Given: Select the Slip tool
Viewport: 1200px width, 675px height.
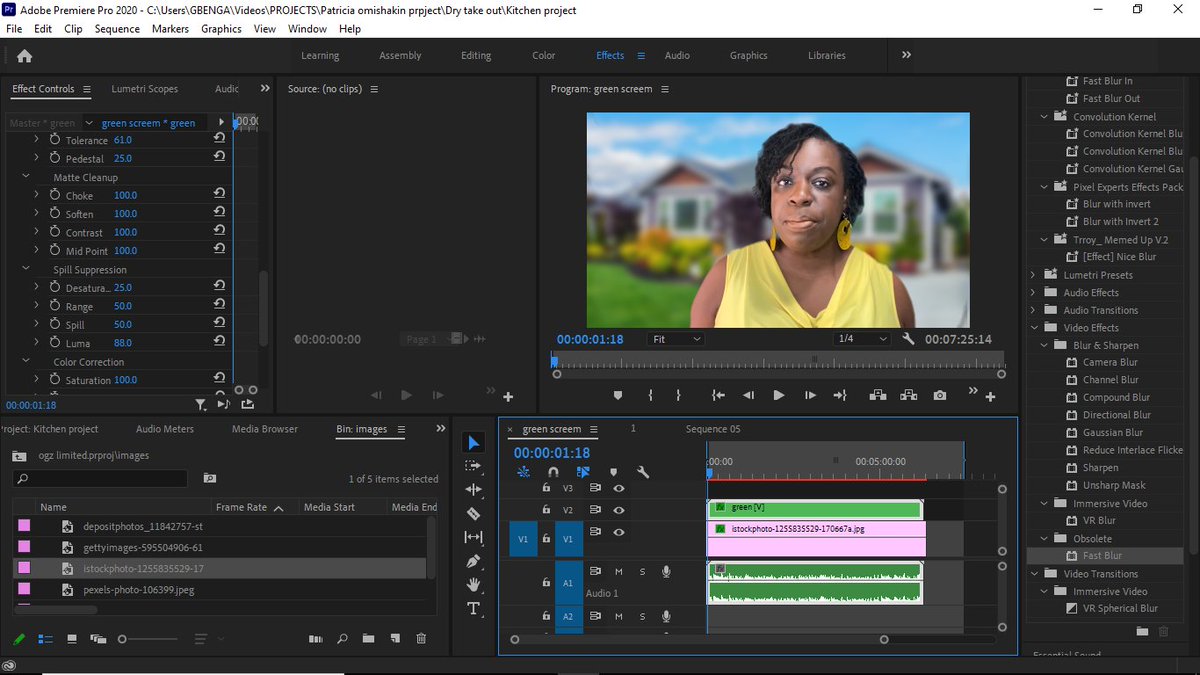Looking at the screenshot, I should 474,537.
